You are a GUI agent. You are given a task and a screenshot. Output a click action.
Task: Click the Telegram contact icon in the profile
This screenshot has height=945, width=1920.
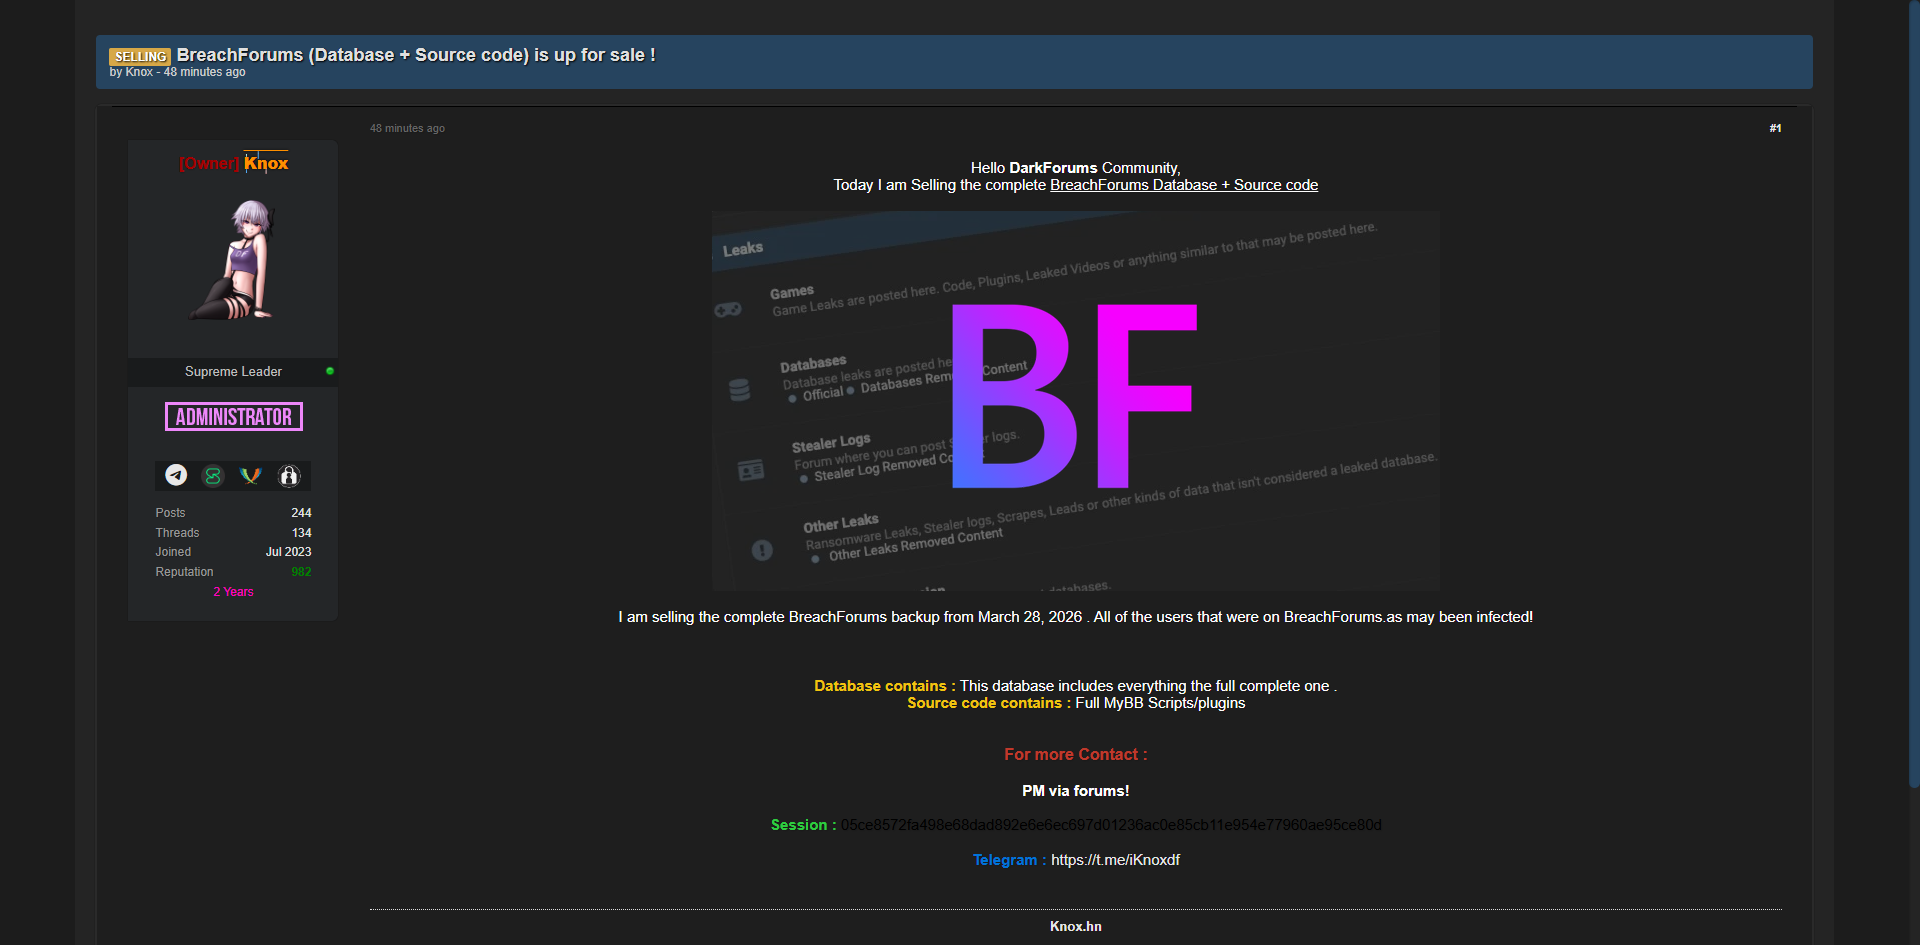click(x=176, y=475)
